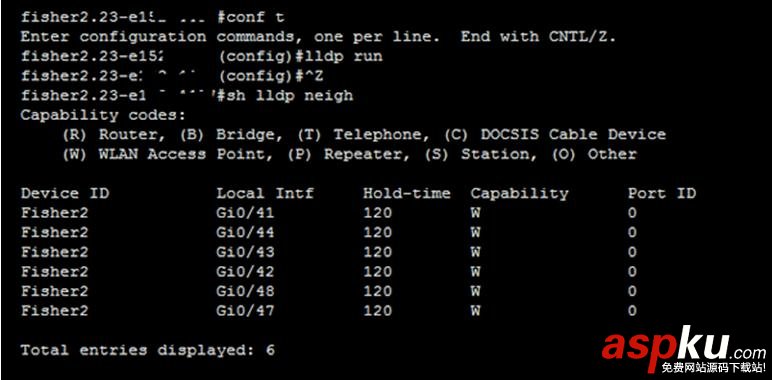
Task: Click the 'Port ID' column header
Action: (x=662, y=193)
